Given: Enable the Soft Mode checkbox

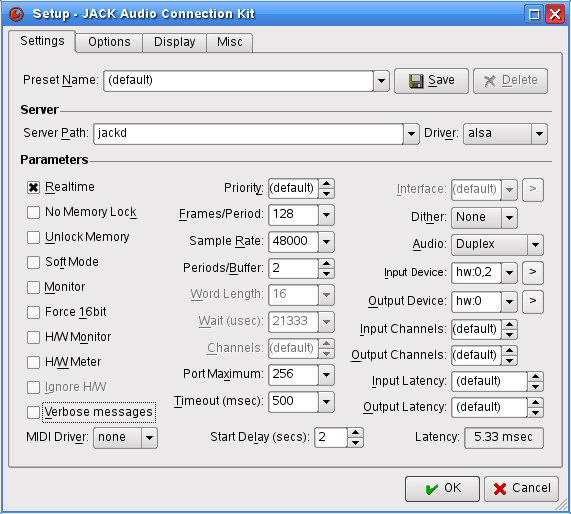Looking at the screenshot, I should pos(33,262).
